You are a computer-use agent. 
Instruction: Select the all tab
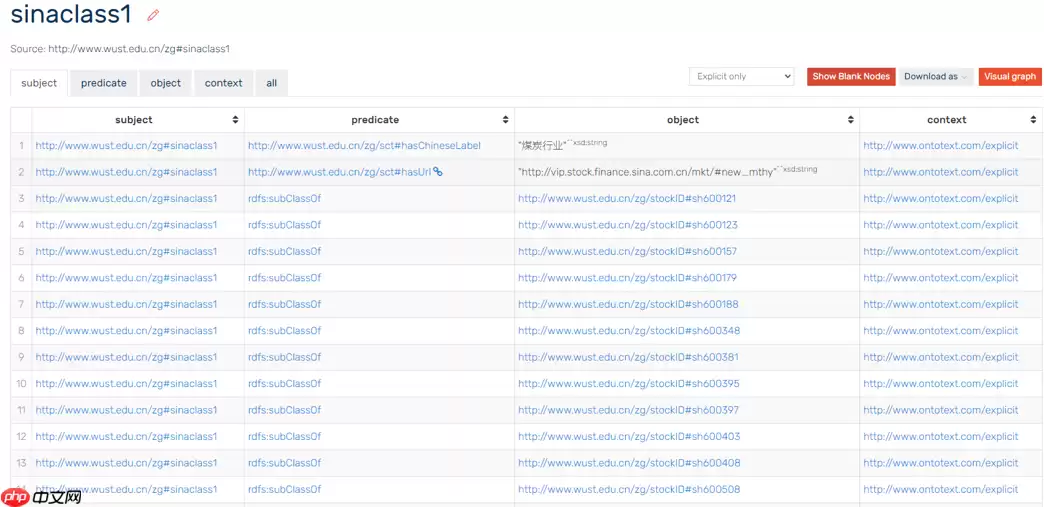tap(271, 83)
